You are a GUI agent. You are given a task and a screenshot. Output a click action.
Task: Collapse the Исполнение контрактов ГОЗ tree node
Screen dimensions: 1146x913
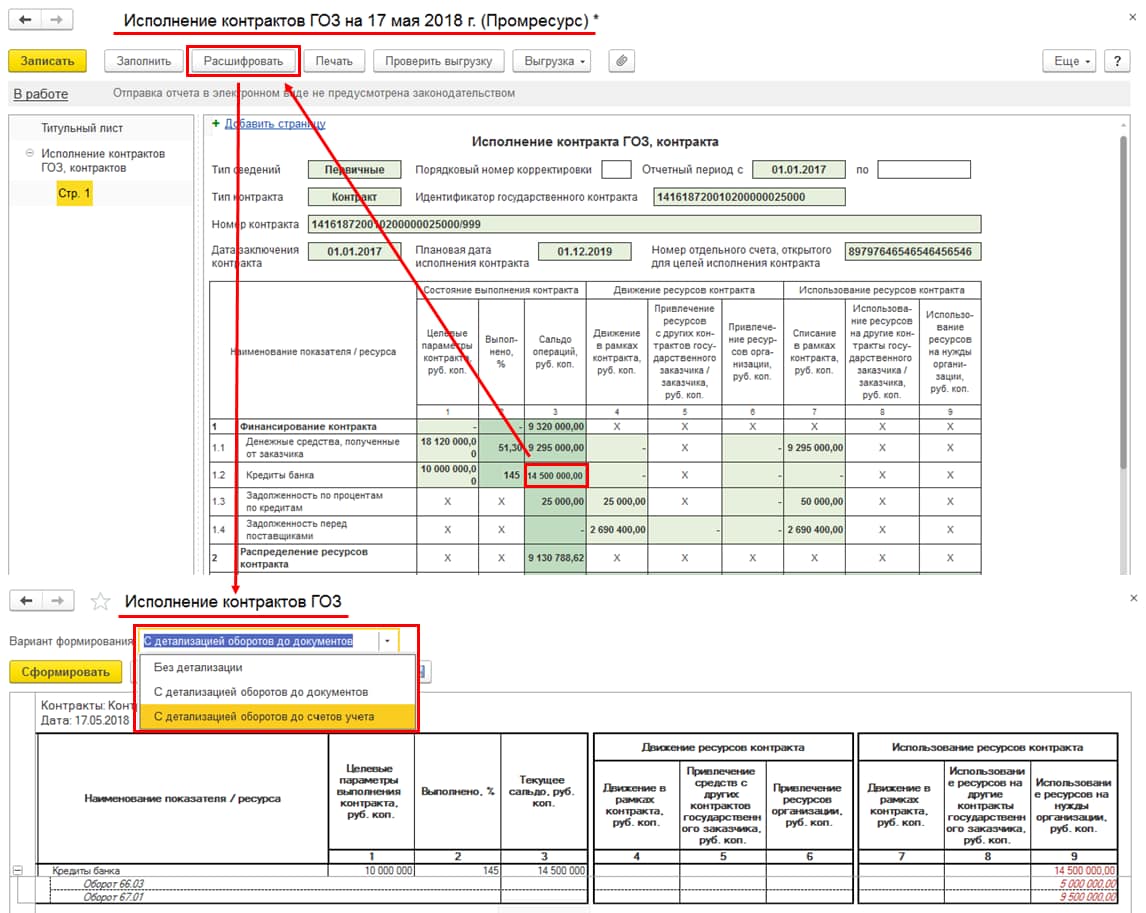pos(30,154)
